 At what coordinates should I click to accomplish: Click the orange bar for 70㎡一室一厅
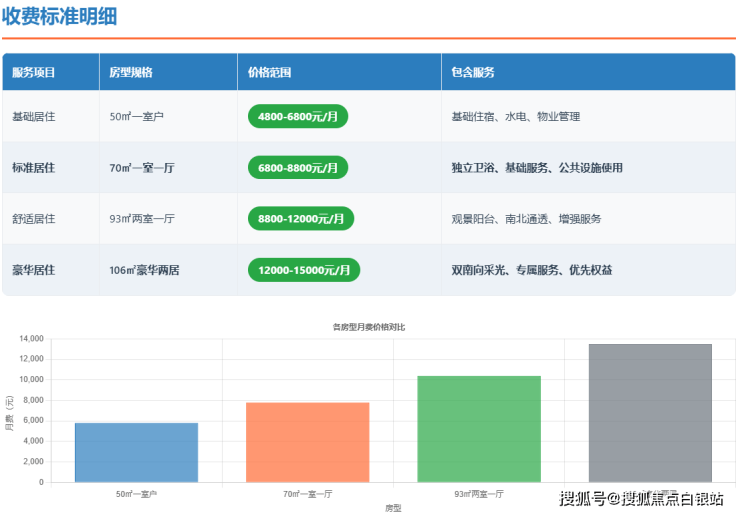pyautogui.click(x=307, y=442)
